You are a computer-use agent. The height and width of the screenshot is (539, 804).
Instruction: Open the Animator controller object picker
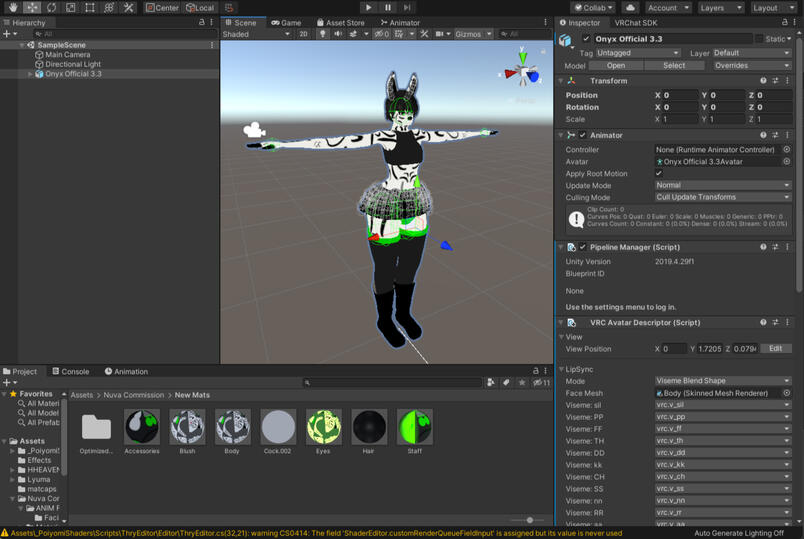point(787,149)
